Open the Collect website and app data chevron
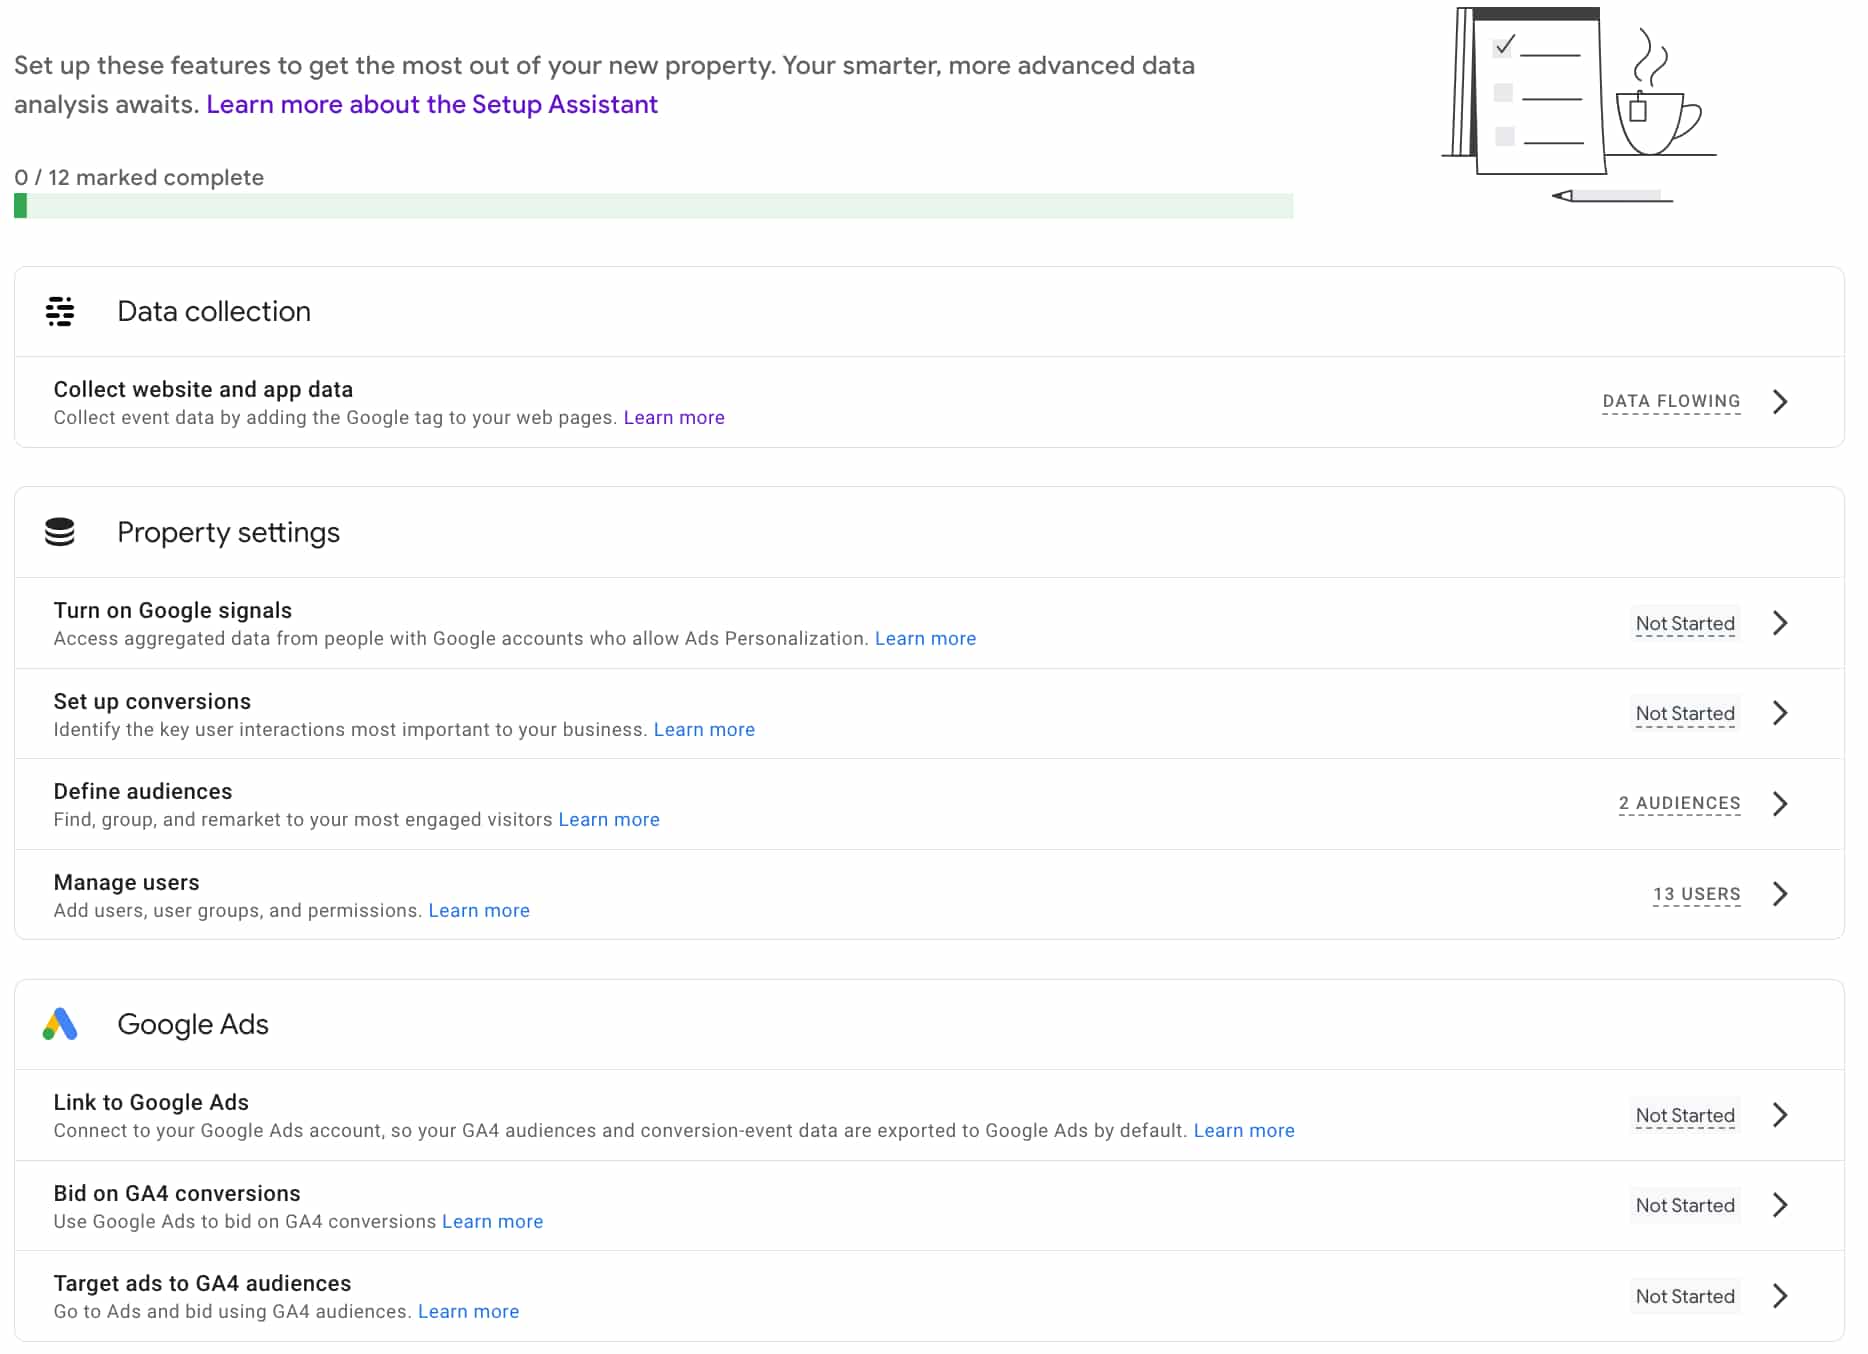The image size is (1868, 1354). [1780, 402]
